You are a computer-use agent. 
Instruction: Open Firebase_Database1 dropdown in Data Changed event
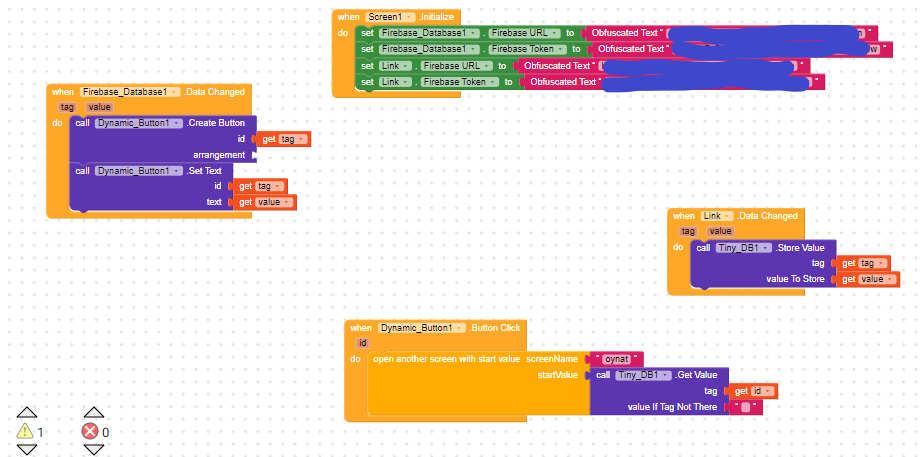pos(130,92)
